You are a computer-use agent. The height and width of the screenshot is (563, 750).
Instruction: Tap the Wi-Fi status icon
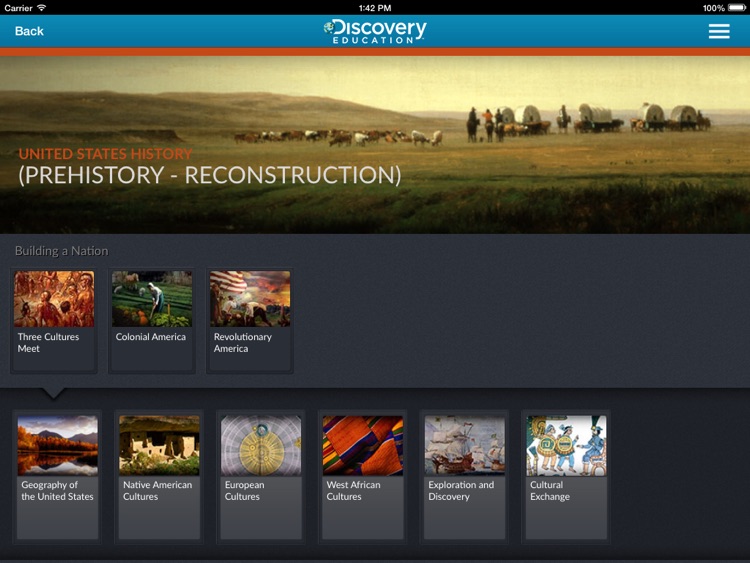coord(42,8)
